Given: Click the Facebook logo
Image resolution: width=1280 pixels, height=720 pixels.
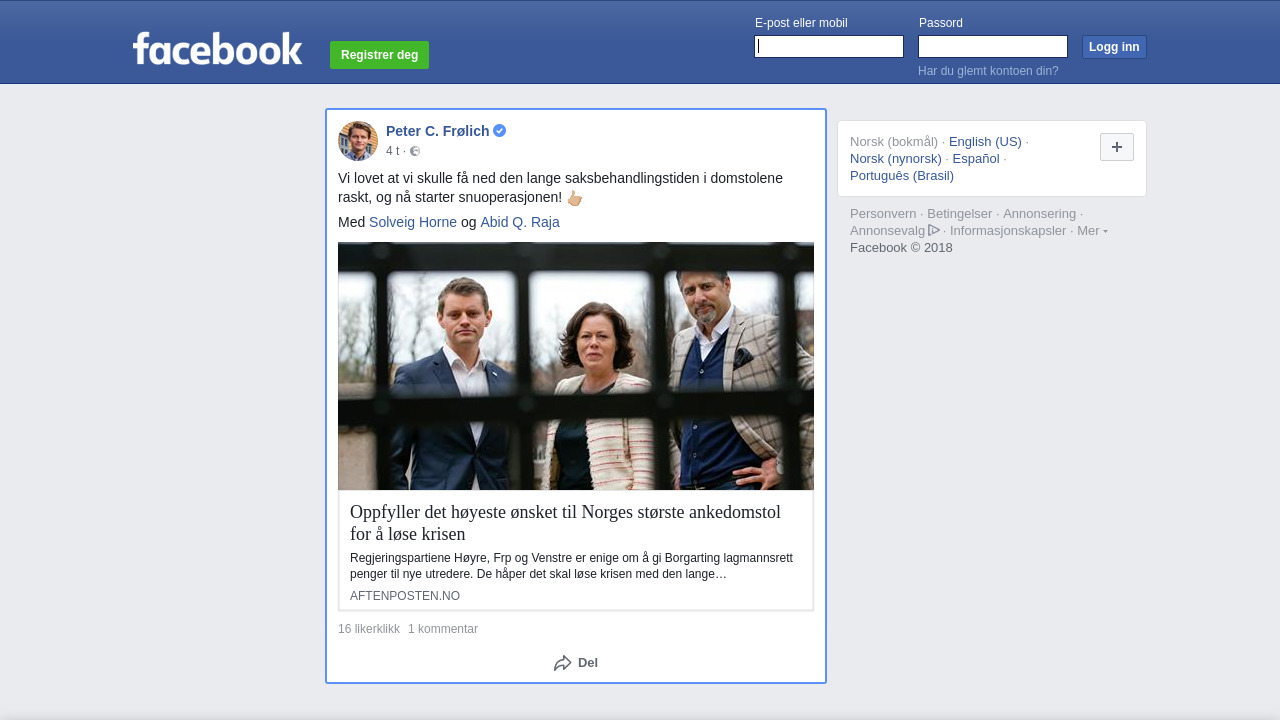Looking at the screenshot, I should tap(217, 49).
